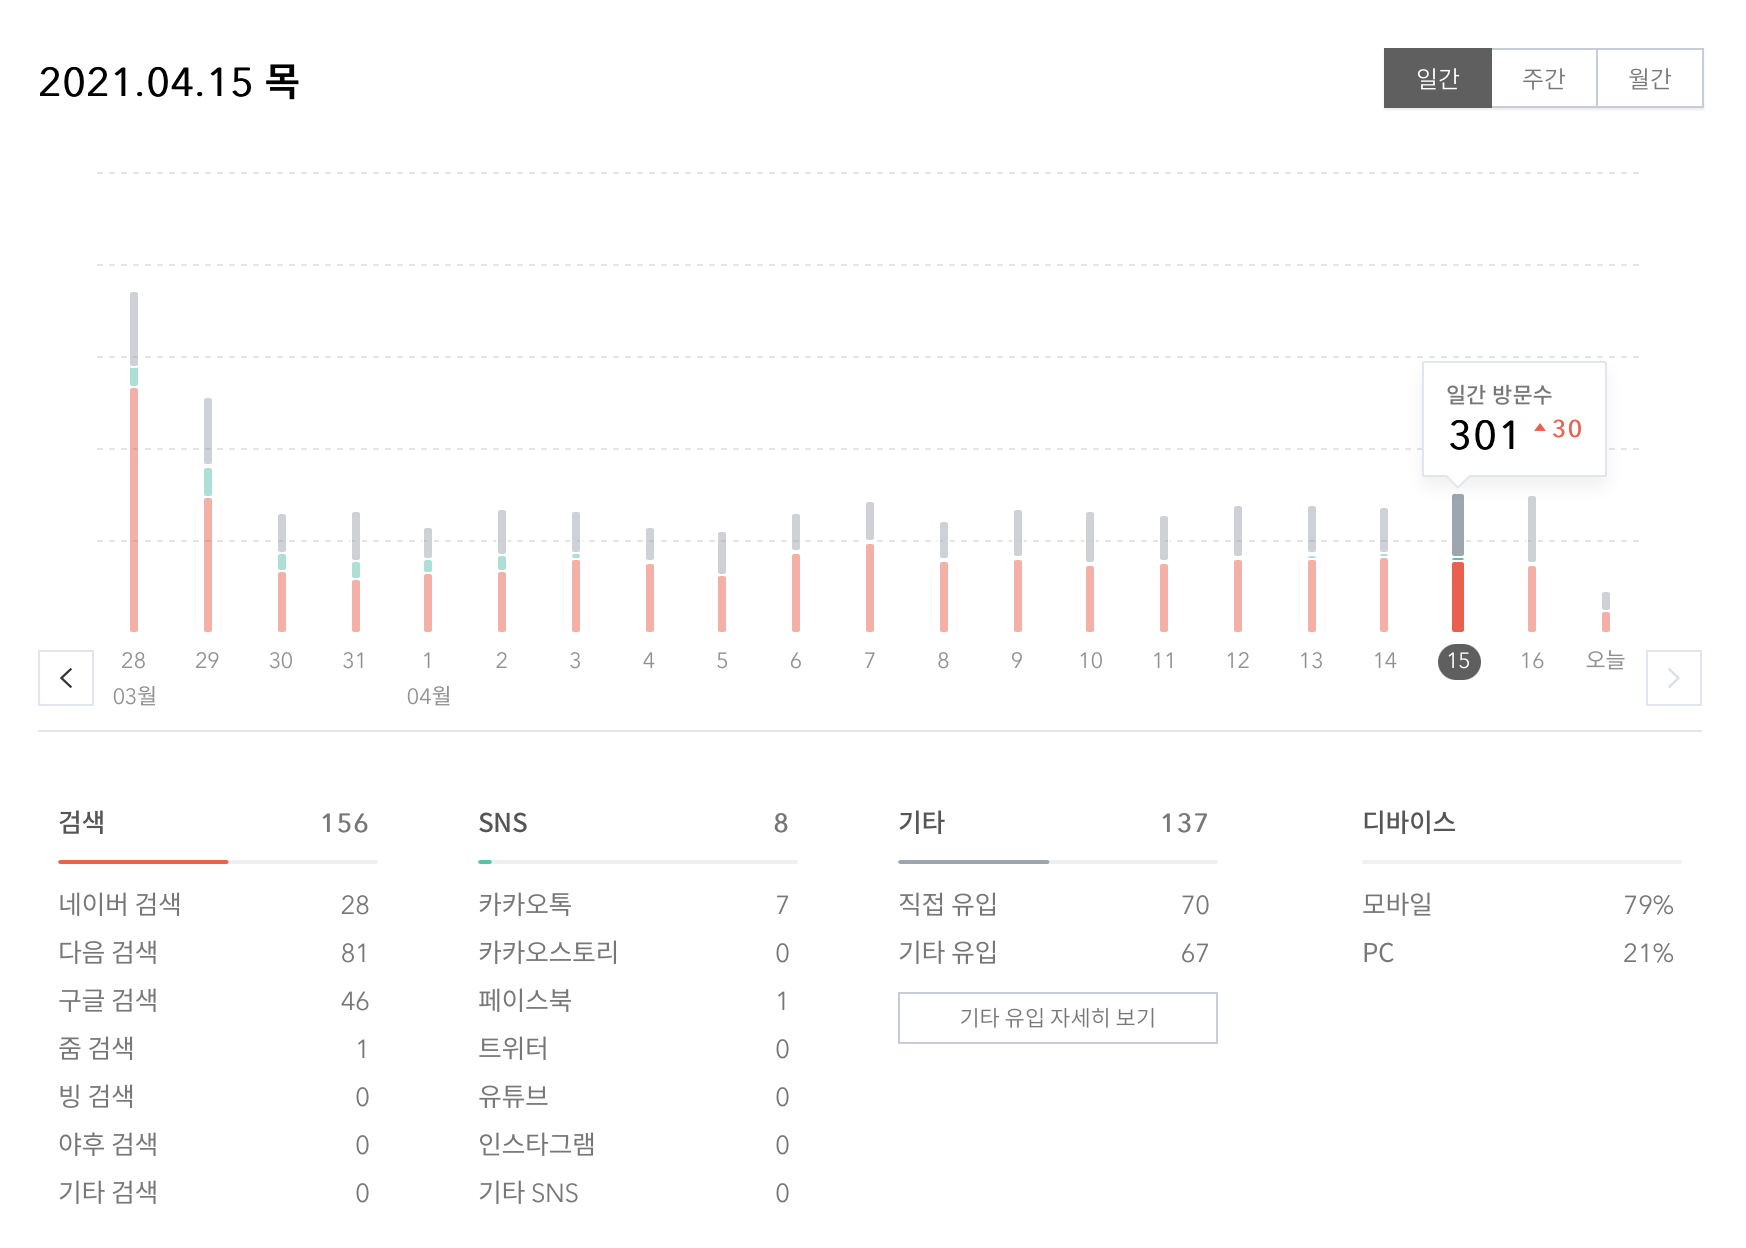
Task: Switch to the 주간 (weekly) tab
Action: (1543, 78)
